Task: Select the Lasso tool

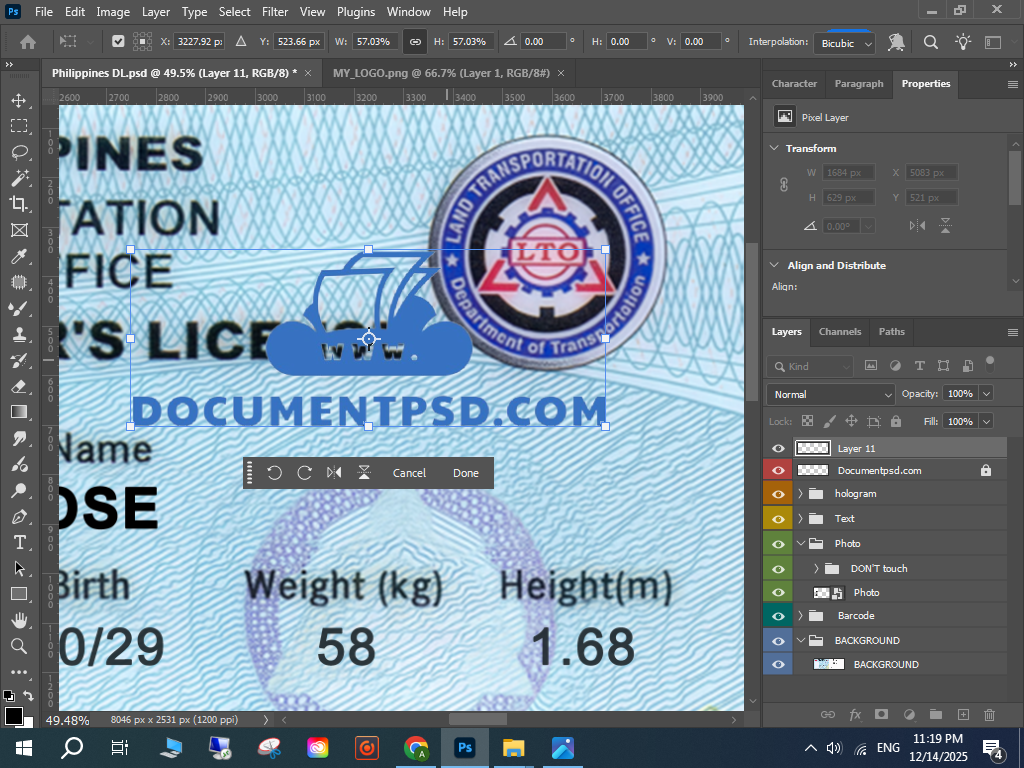Action: pos(19,152)
